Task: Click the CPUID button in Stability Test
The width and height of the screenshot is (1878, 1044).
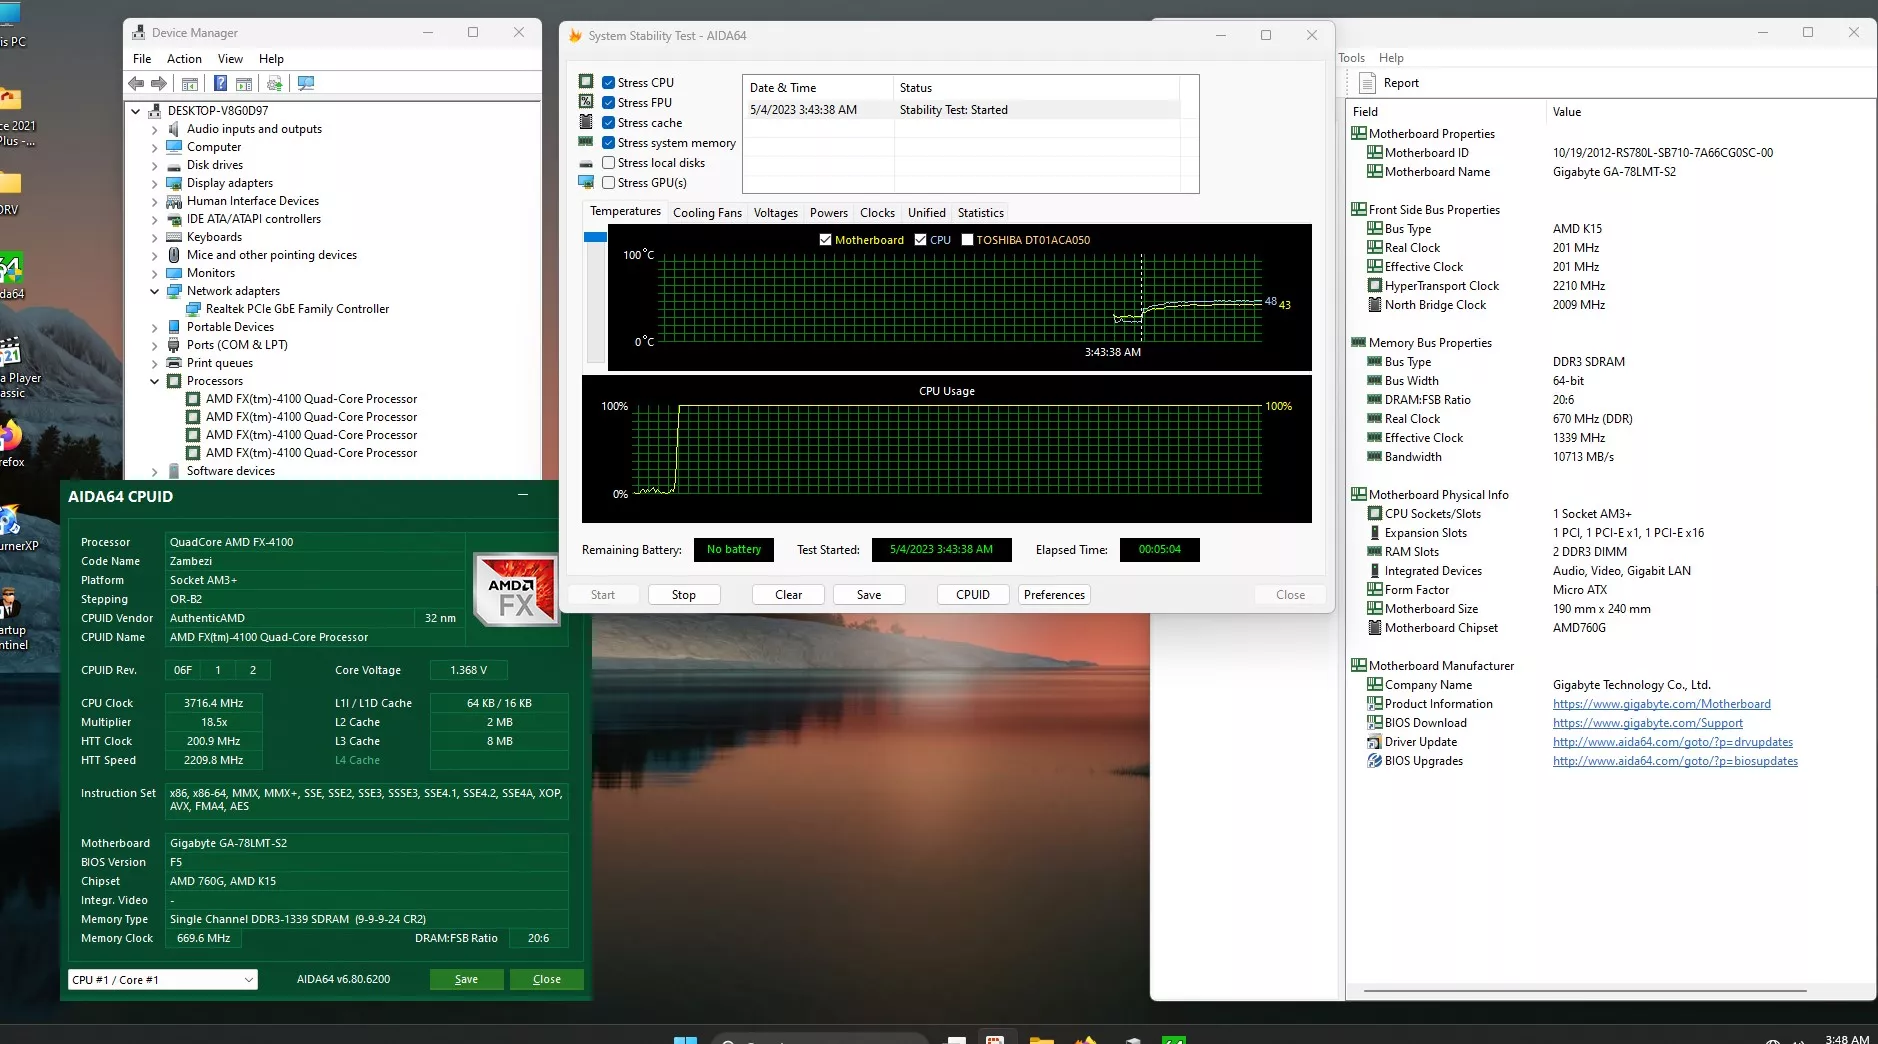Action: click(973, 595)
